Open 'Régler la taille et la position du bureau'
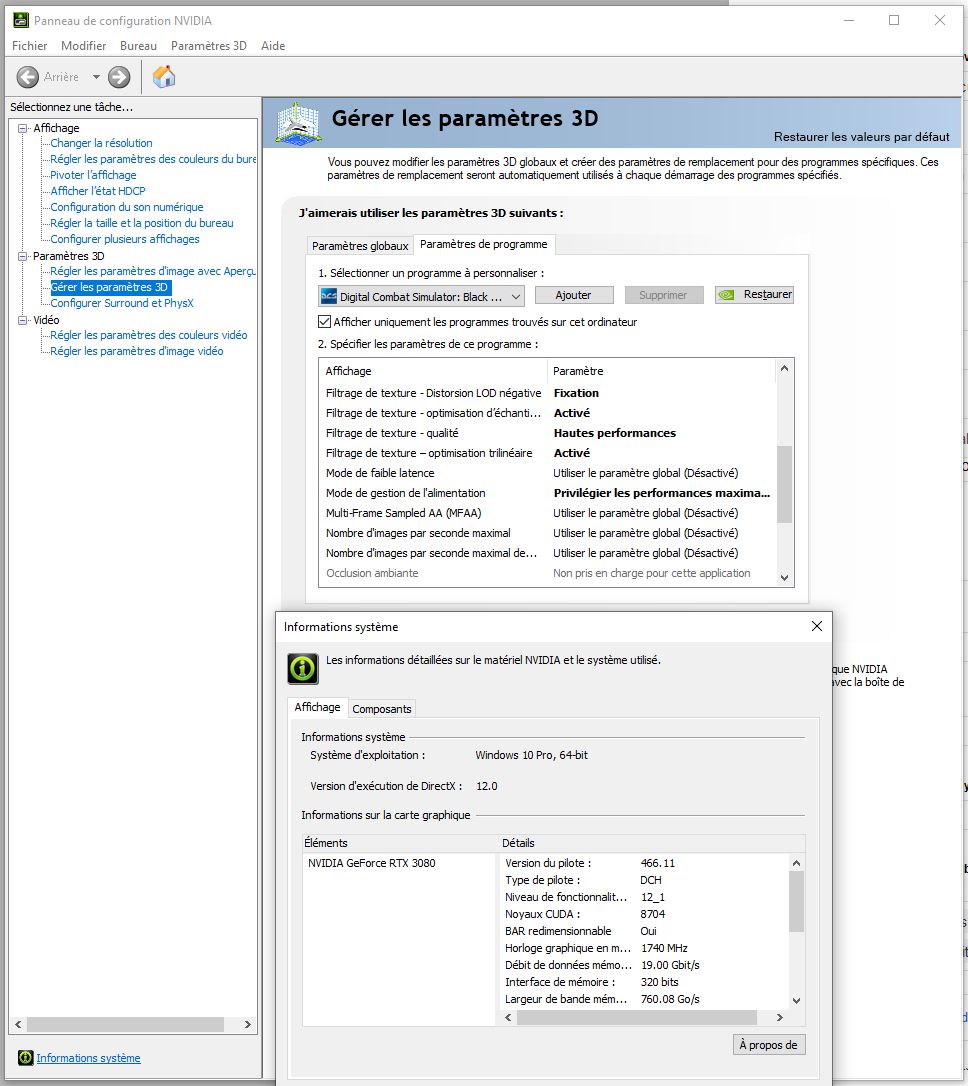This screenshot has height=1086, width=968. click(x=141, y=223)
